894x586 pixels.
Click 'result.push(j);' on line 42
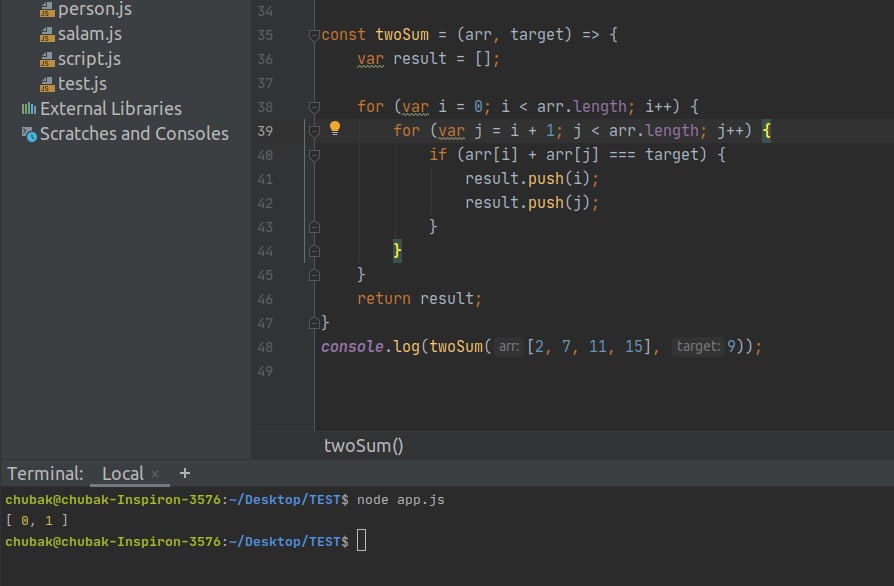[x=532, y=203]
